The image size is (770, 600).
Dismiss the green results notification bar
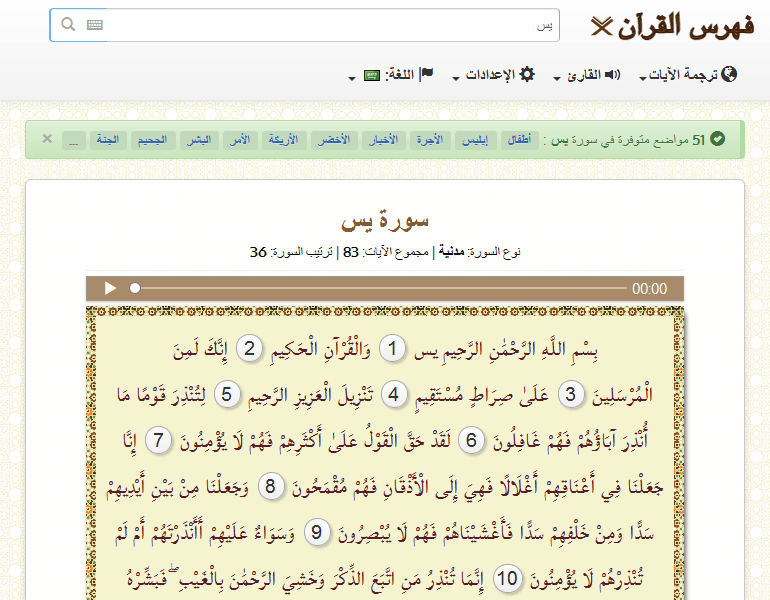pos(47,138)
